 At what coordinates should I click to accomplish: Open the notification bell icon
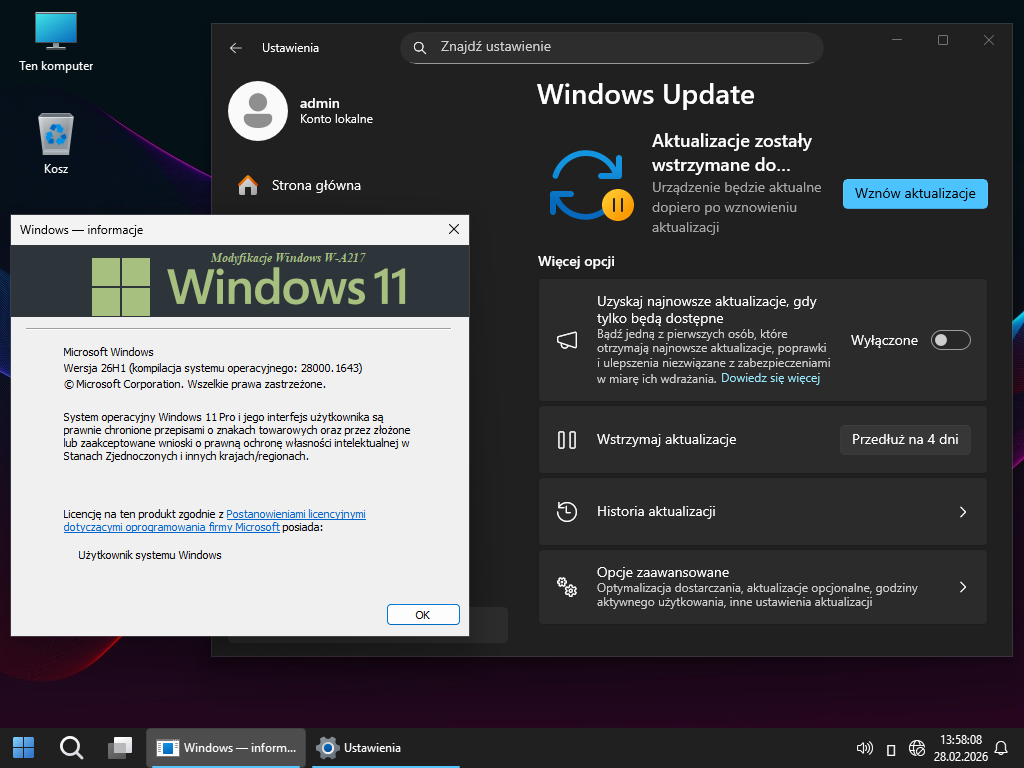pyautogui.click(x=1001, y=747)
